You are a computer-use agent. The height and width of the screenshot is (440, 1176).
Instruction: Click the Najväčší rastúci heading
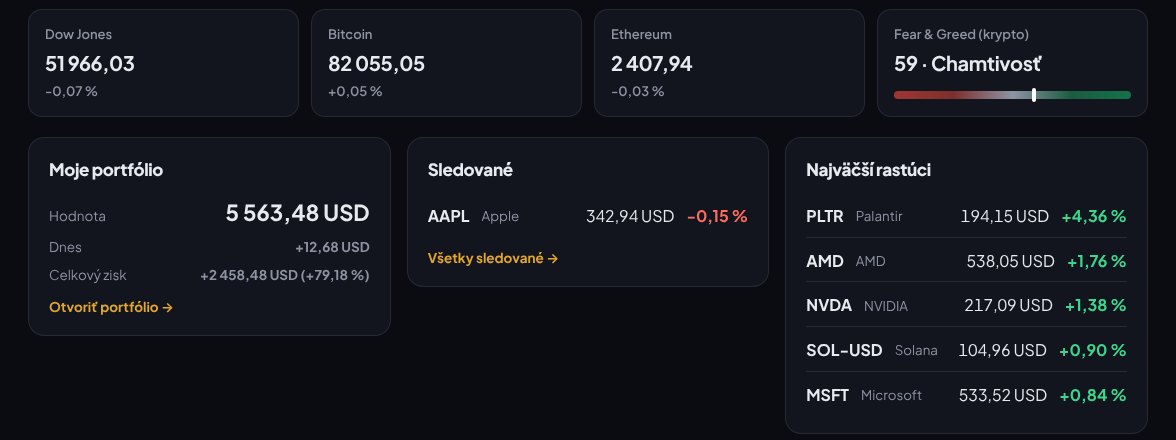[x=868, y=170]
